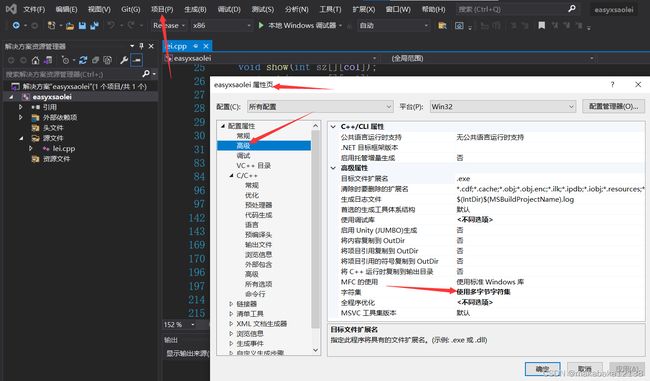Expand the 引用 node in Solution Explorer

20,107
